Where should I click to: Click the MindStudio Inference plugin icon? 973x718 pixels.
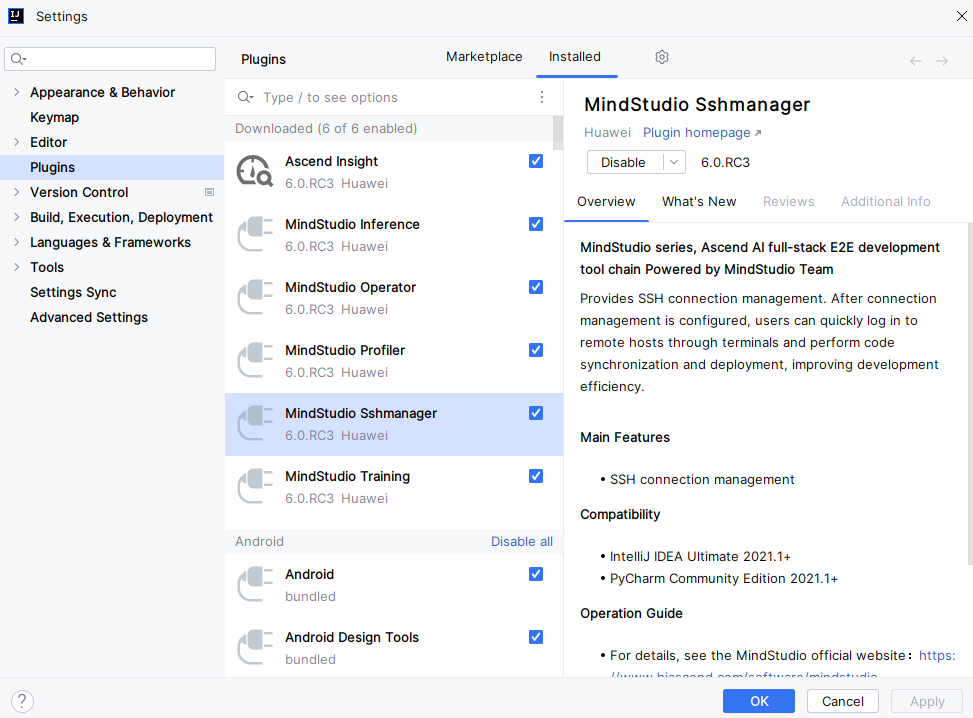(x=254, y=234)
